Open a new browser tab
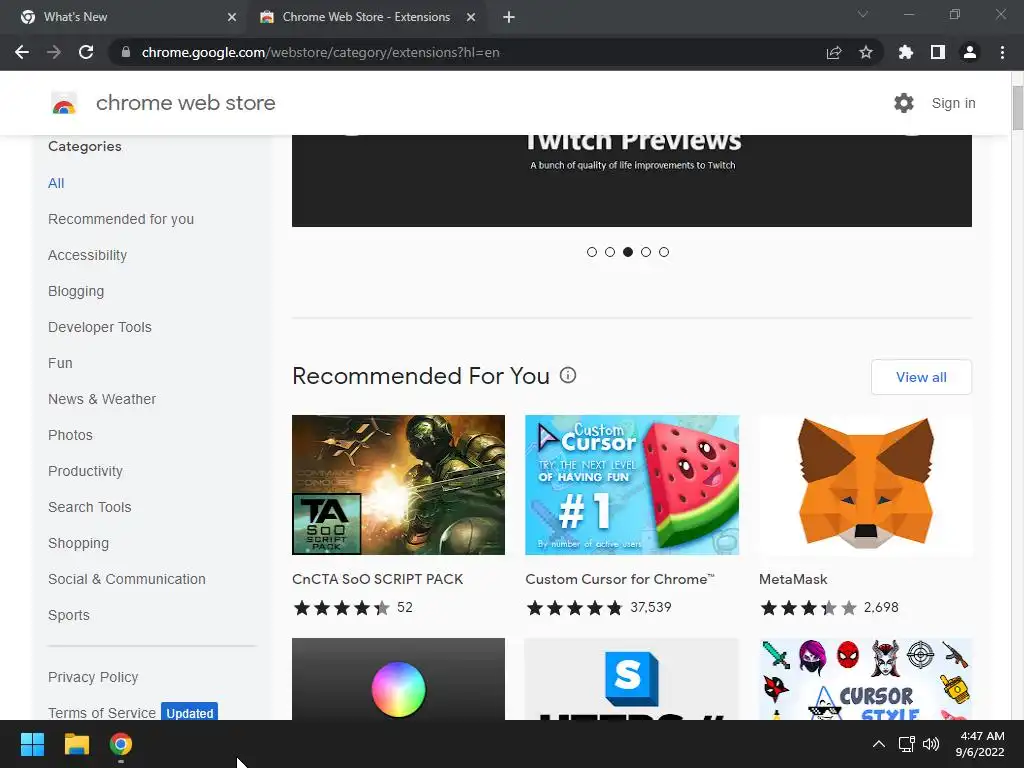Viewport: 1024px width, 768px height. point(509,17)
